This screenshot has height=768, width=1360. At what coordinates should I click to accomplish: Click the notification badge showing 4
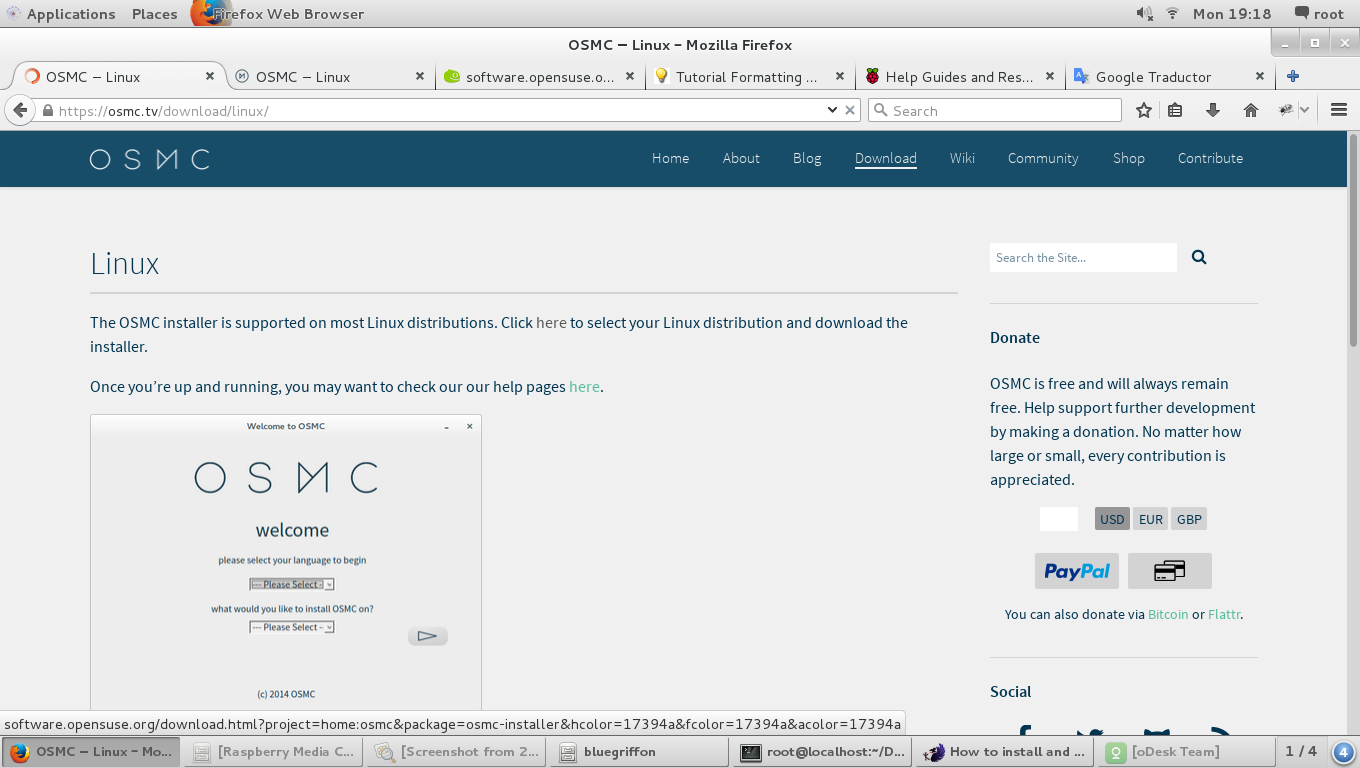(1344, 752)
